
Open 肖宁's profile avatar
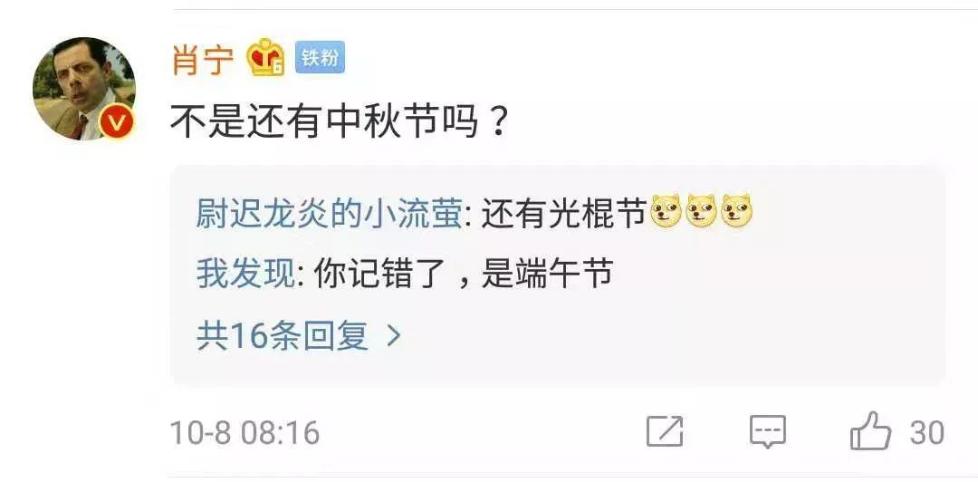[84, 89]
